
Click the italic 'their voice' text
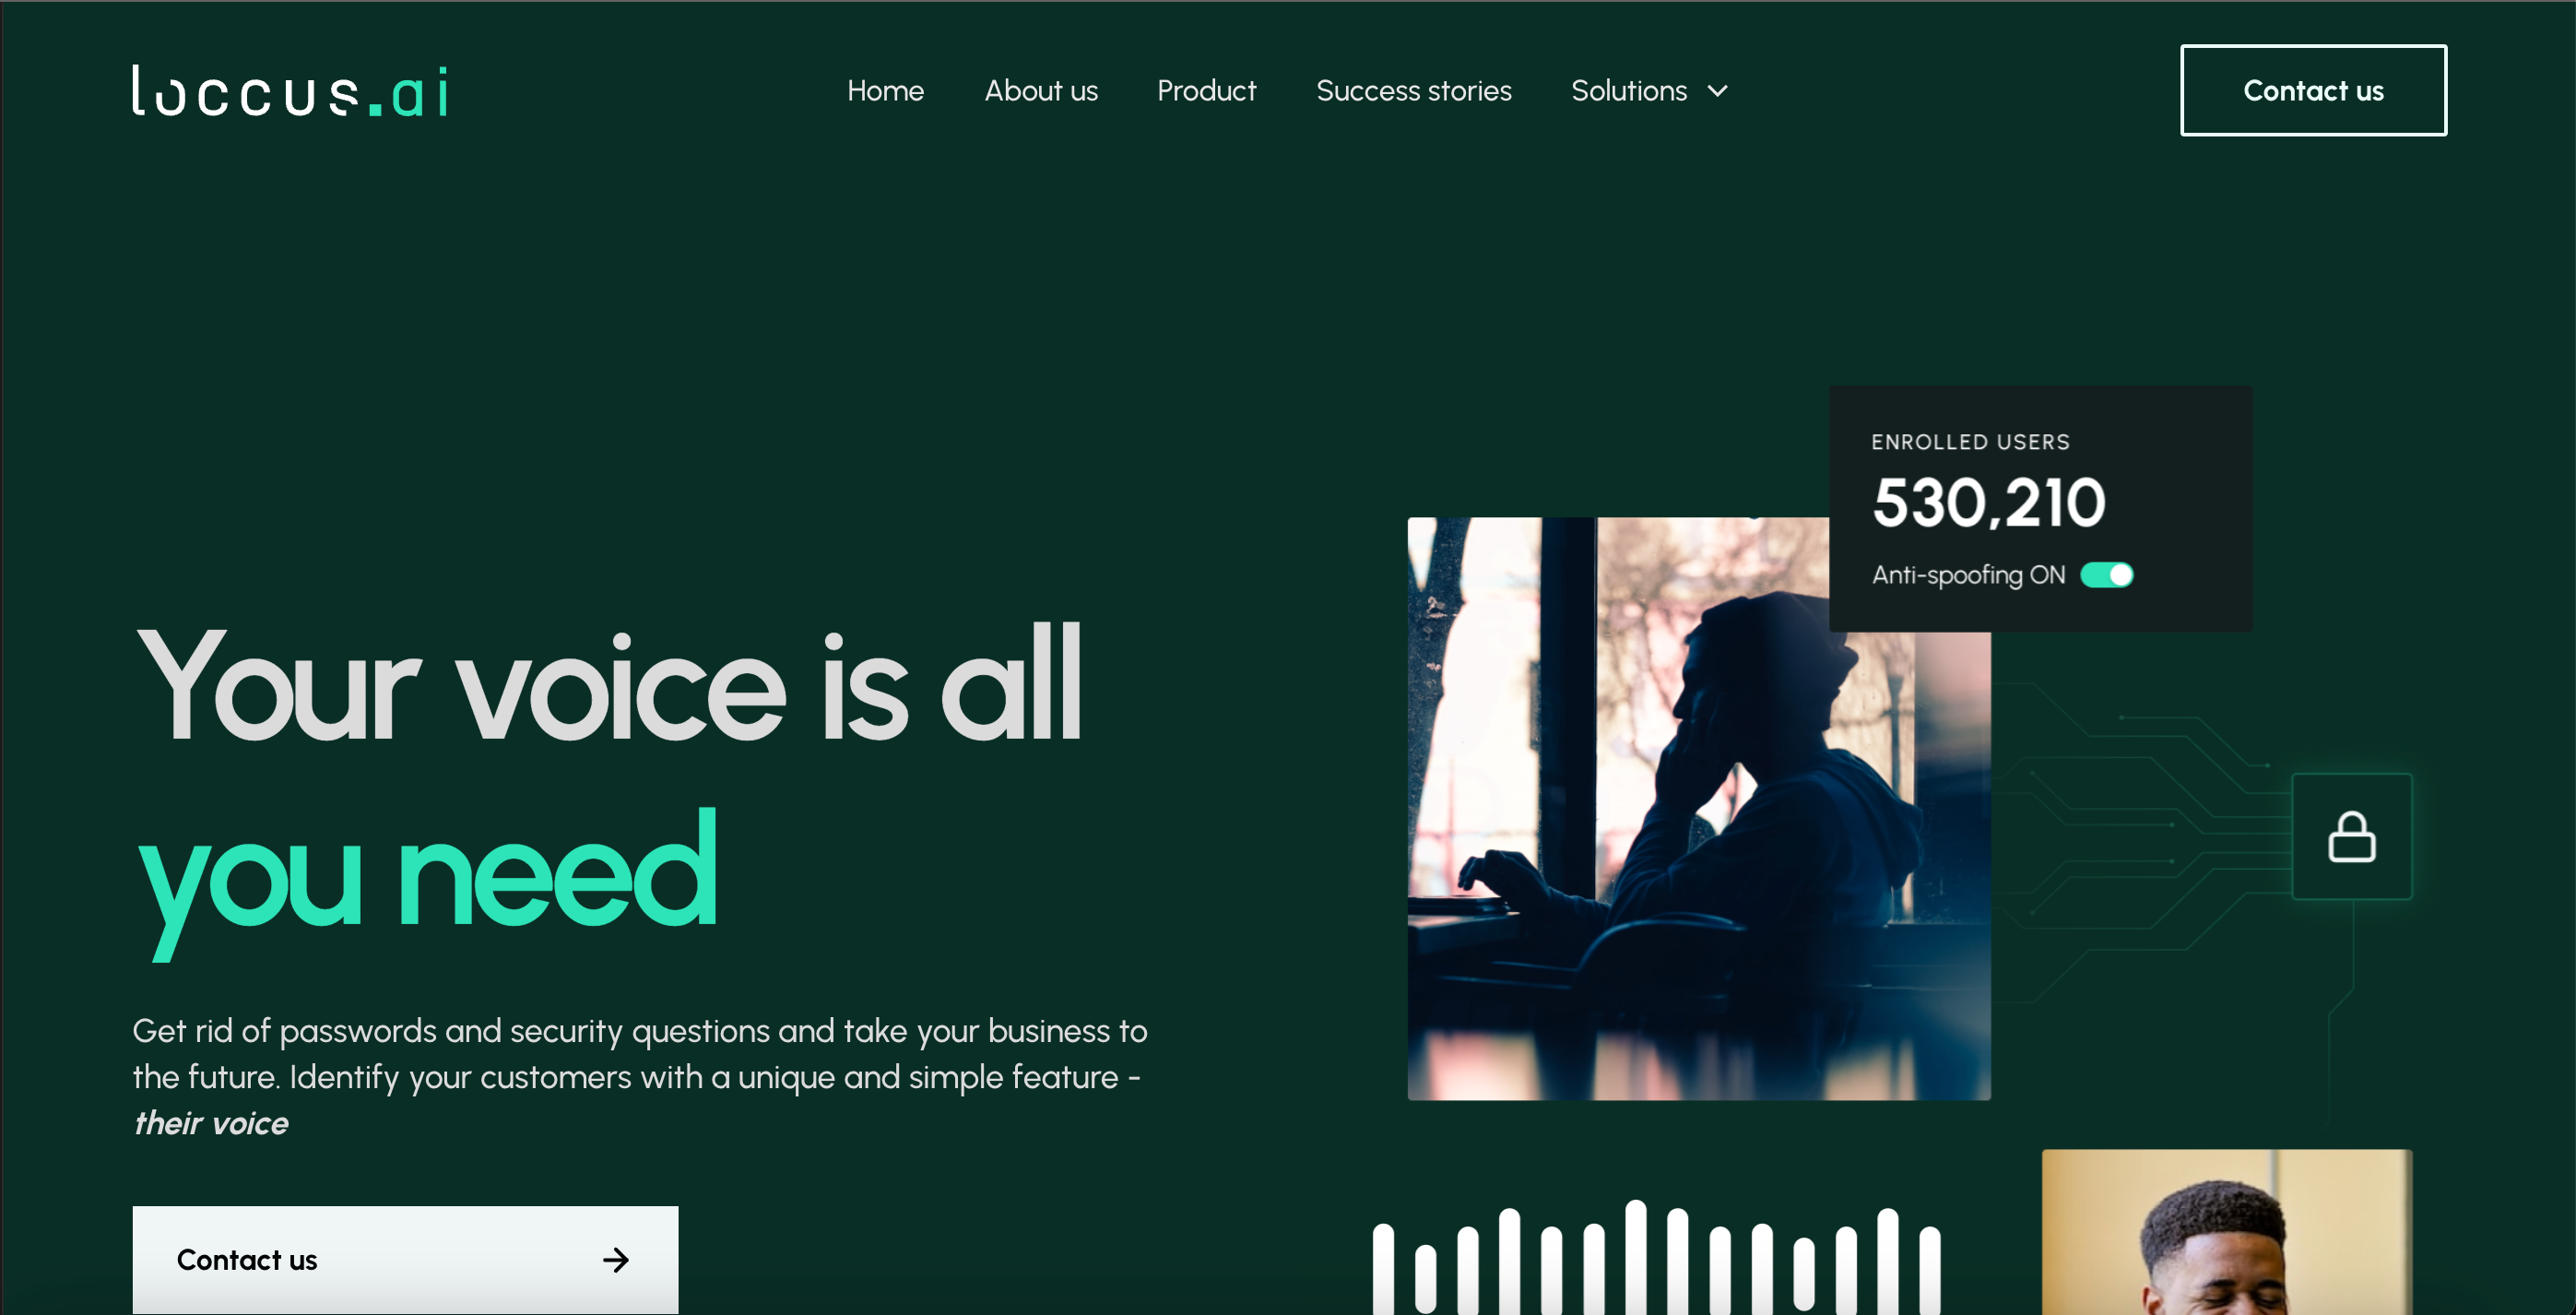tap(211, 1123)
